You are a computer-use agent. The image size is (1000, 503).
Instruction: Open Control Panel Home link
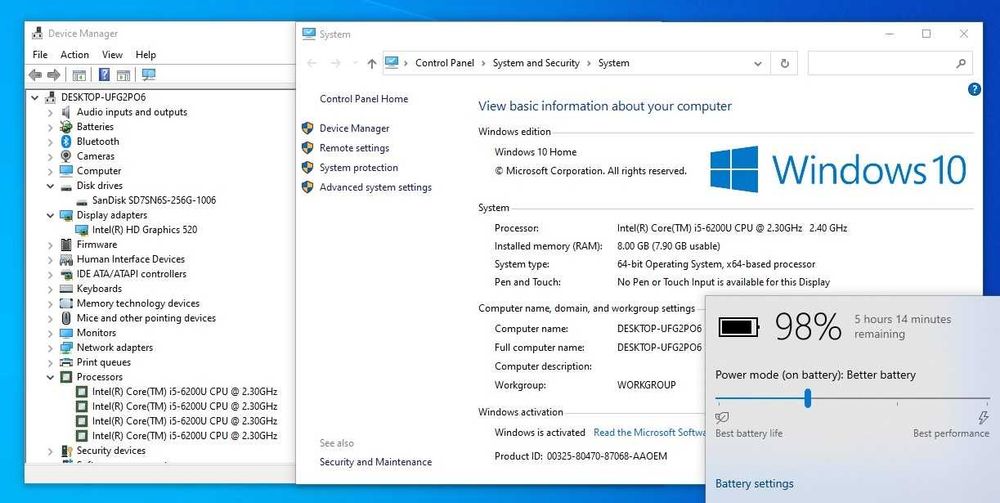coord(364,99)
